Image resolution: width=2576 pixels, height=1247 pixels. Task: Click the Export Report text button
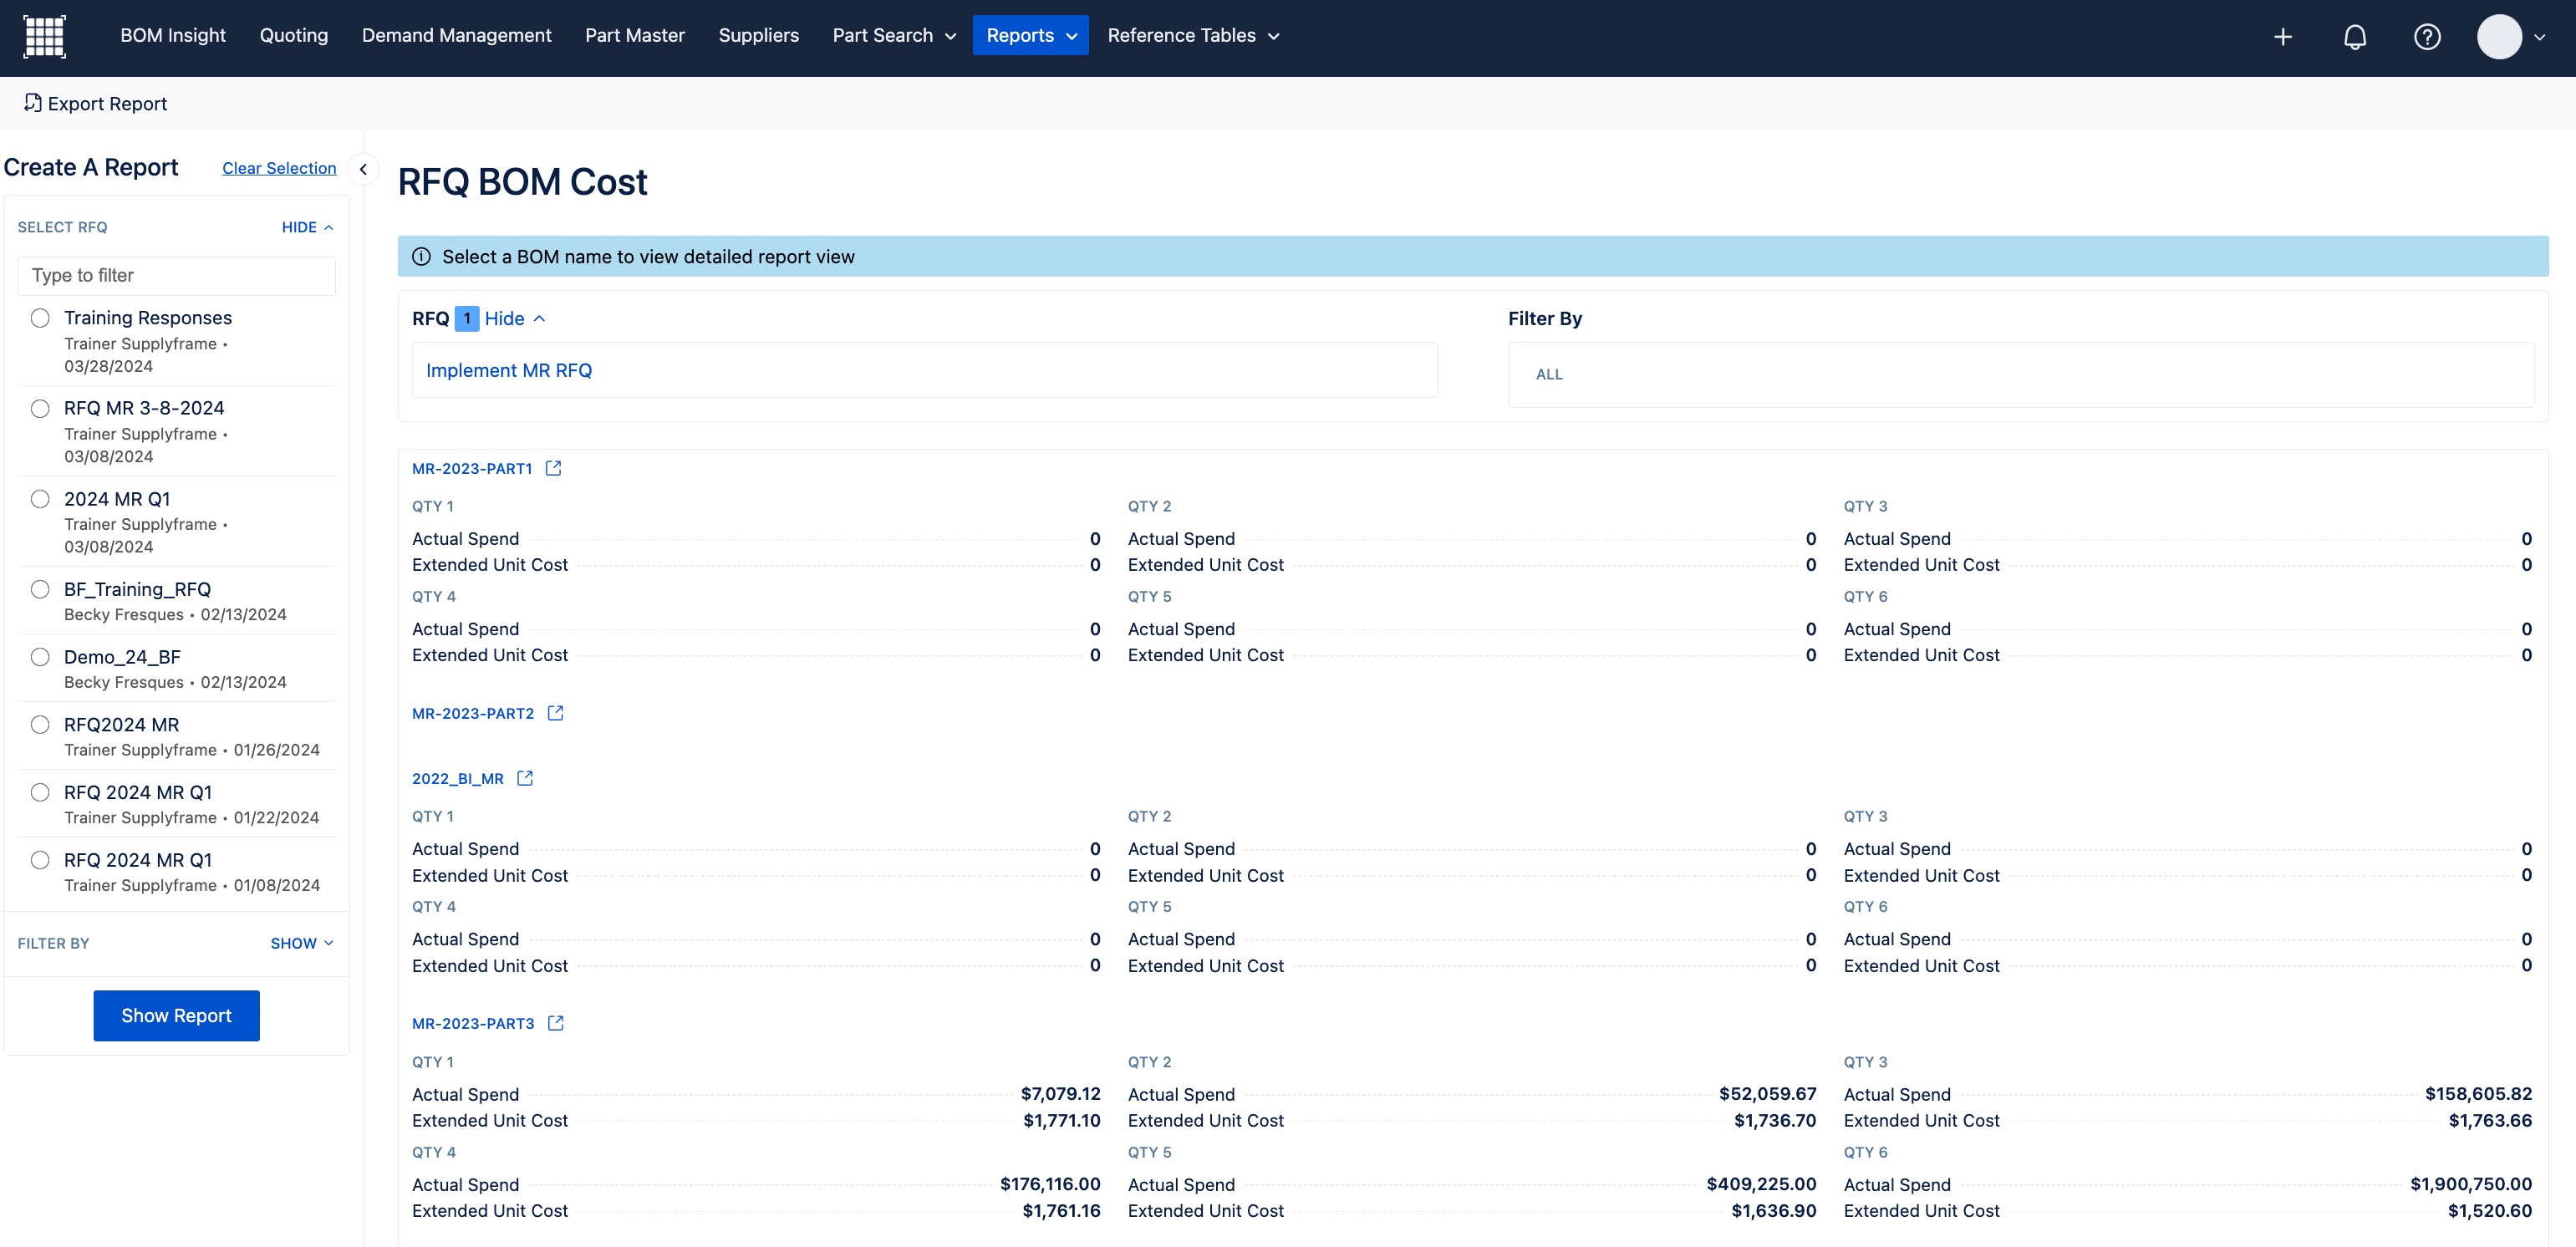[x=107, y=104]
